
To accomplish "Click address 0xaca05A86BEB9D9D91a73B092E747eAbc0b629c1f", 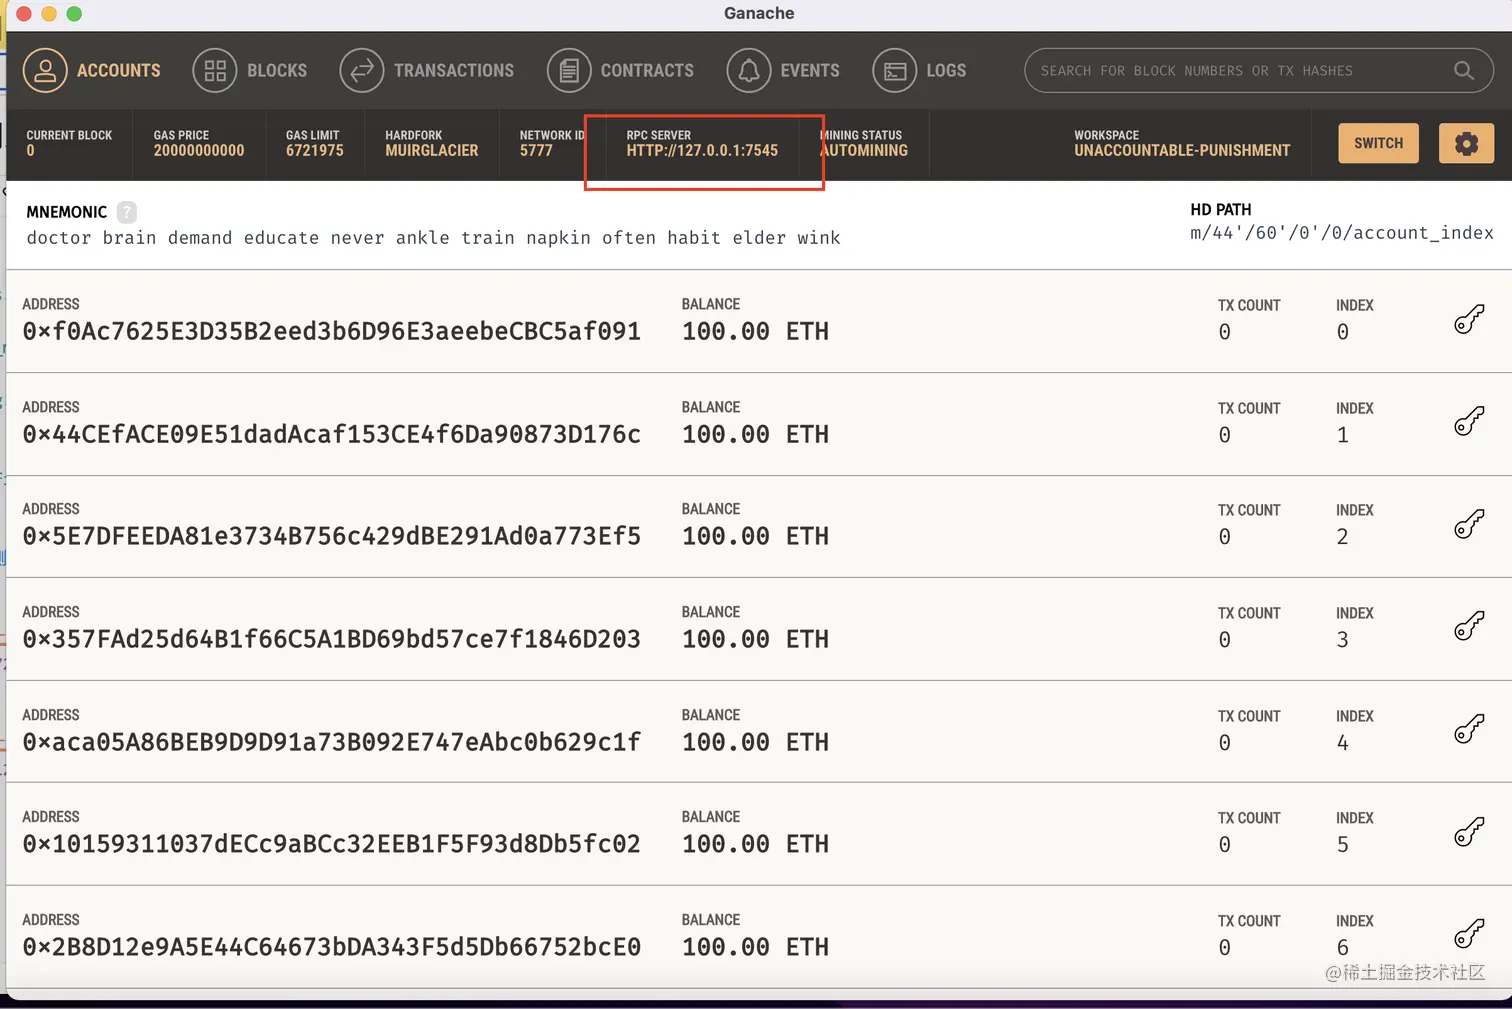I will point(332,742).
